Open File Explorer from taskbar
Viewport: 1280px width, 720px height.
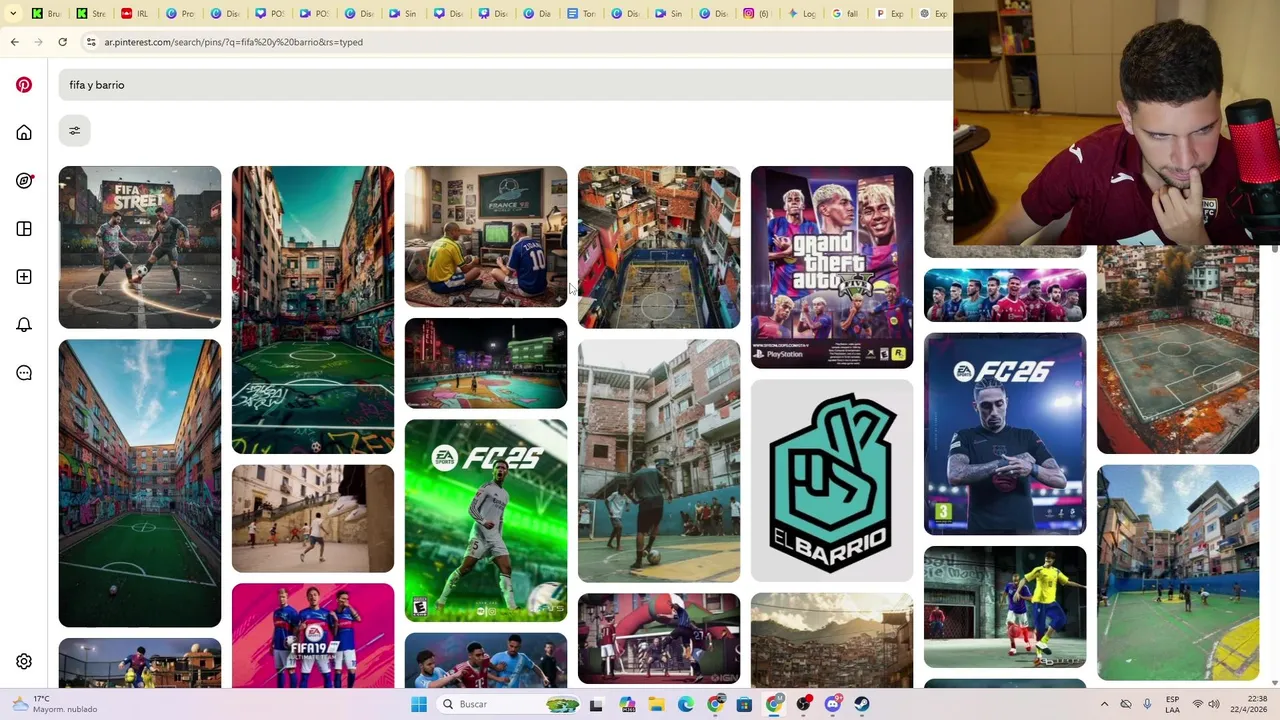point(656,704)
